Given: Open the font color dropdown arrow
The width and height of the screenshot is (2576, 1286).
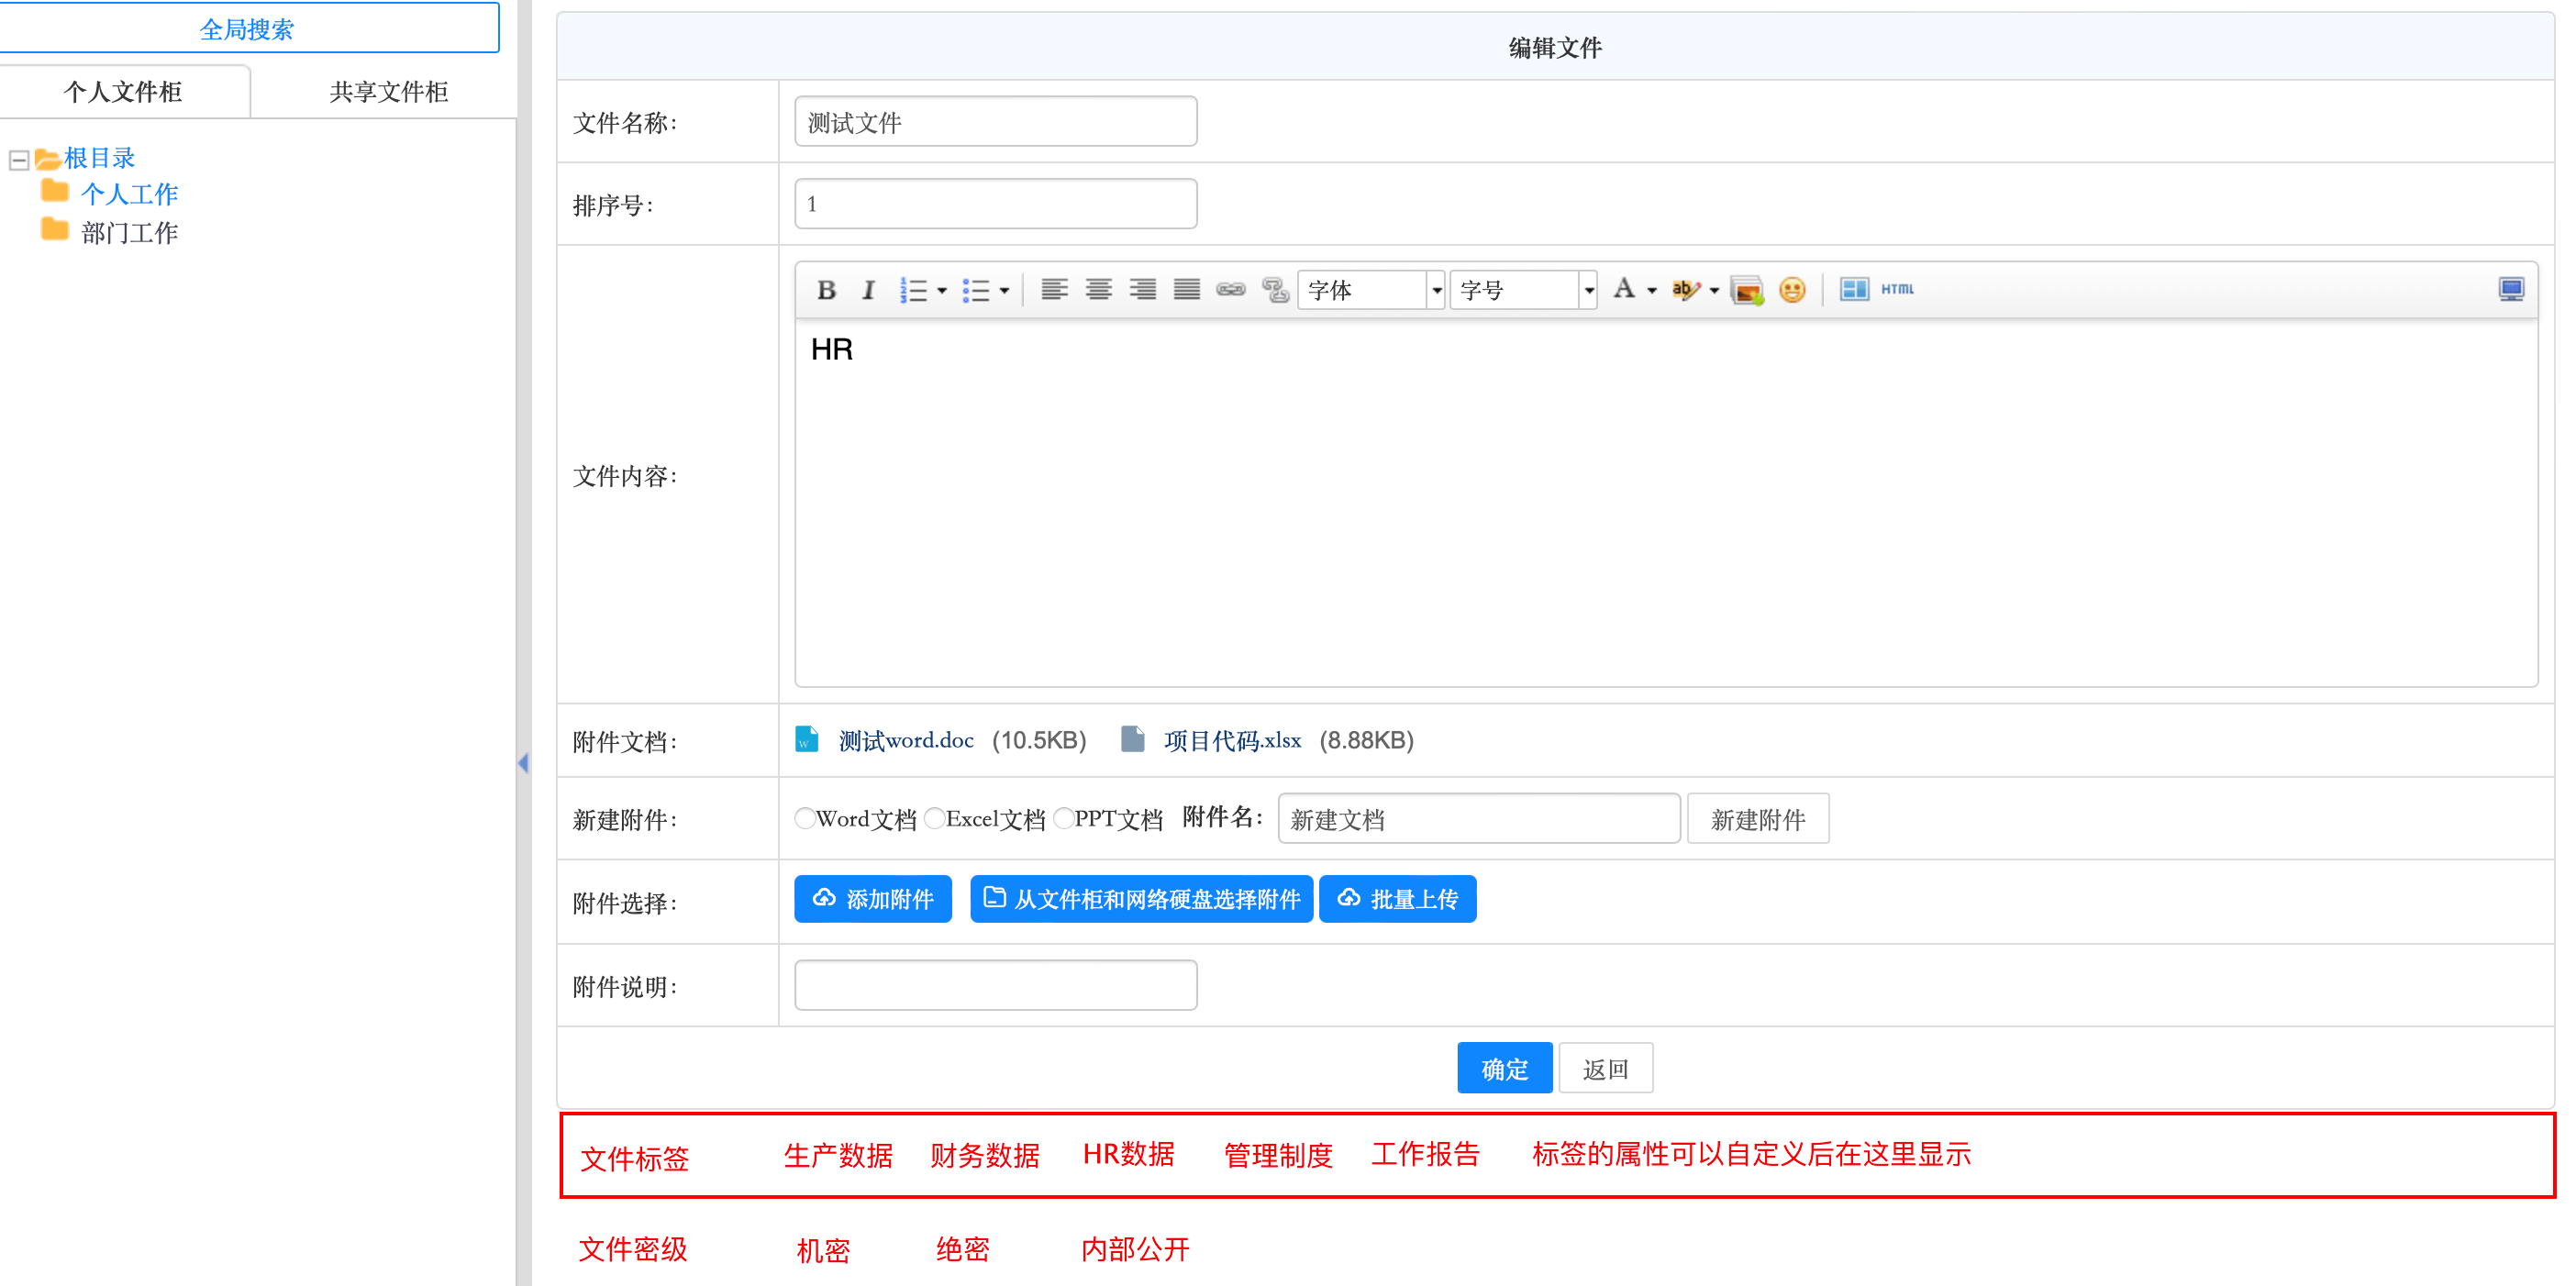Looking at the screenshot, I should point(1652,291).
